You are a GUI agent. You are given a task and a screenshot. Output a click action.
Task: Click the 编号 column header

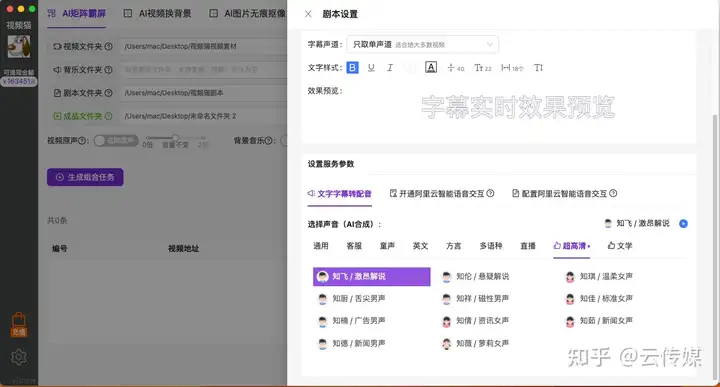[x=60, y=248]
